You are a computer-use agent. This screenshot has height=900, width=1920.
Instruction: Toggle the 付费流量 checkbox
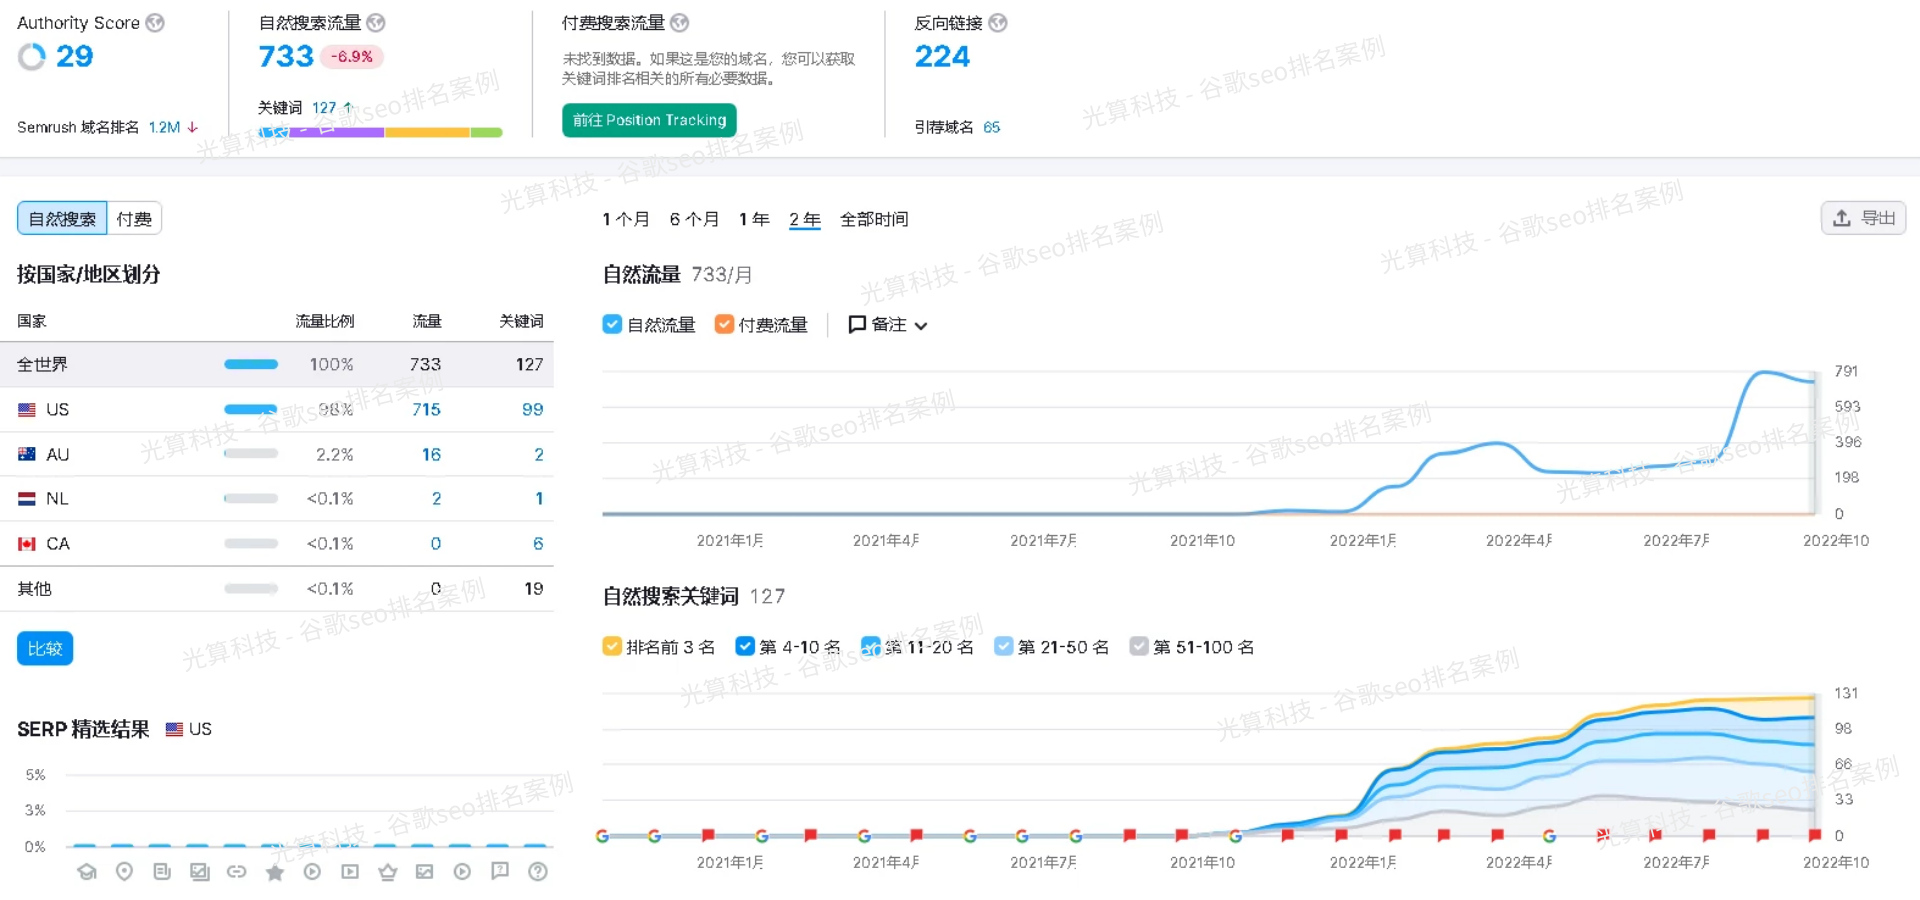coord(724,324)
